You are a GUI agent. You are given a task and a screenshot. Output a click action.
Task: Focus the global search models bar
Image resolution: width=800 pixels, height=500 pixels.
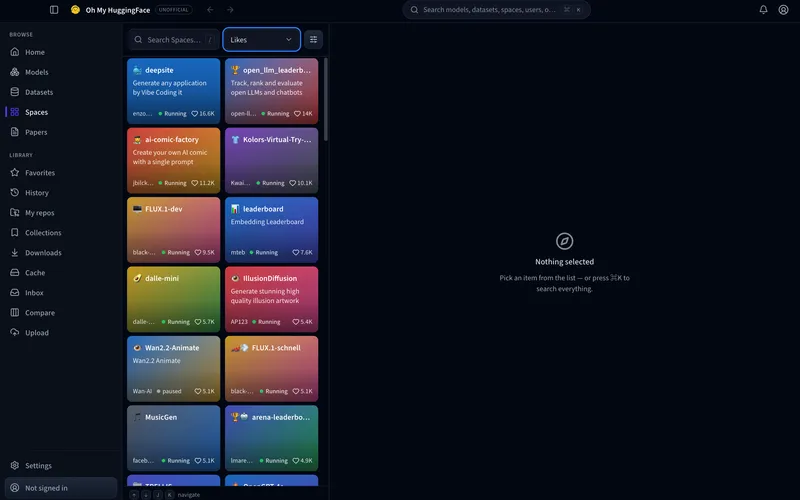point(496,10)
